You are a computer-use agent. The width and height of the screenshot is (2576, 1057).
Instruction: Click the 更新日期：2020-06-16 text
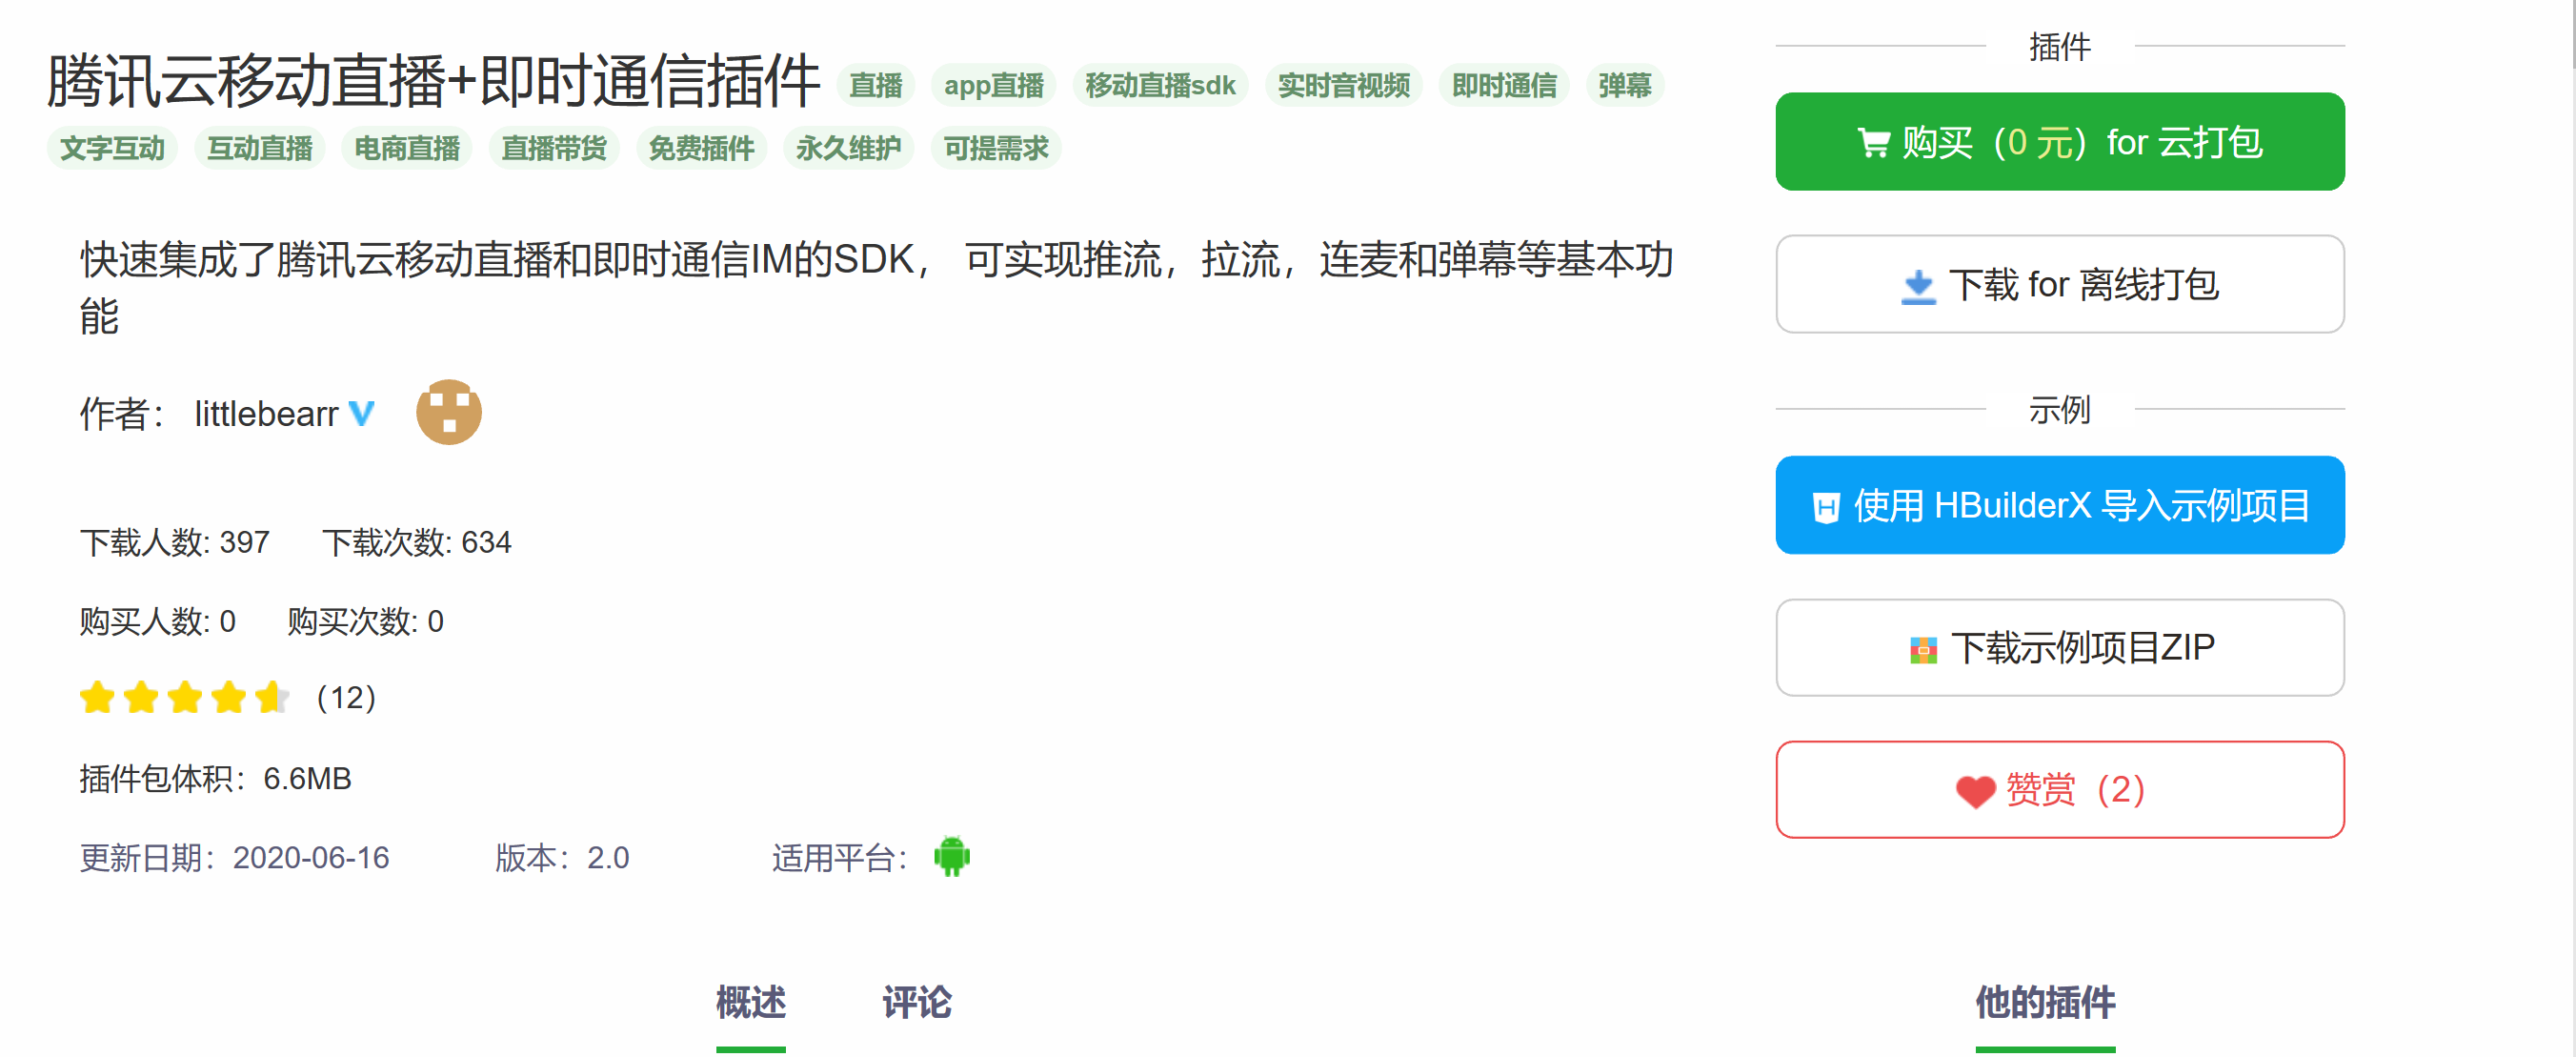coord(235,857)
